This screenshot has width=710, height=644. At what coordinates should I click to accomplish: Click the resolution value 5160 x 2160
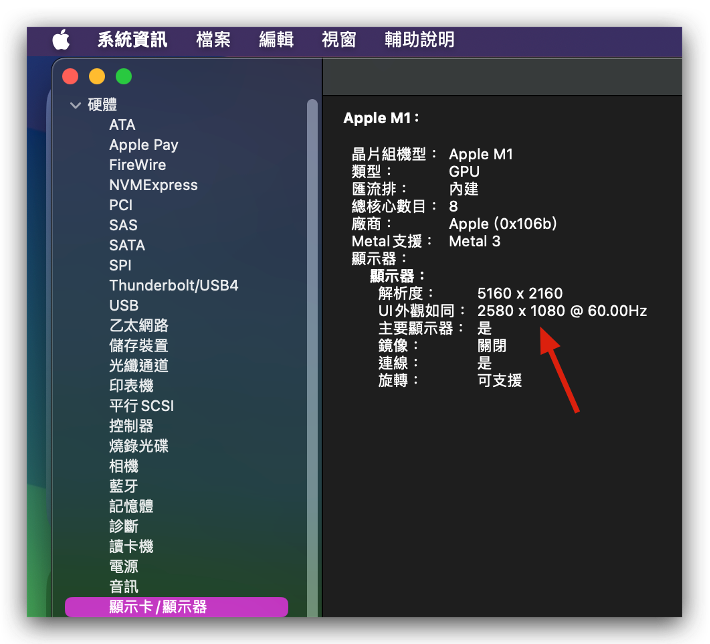(520, 293)
